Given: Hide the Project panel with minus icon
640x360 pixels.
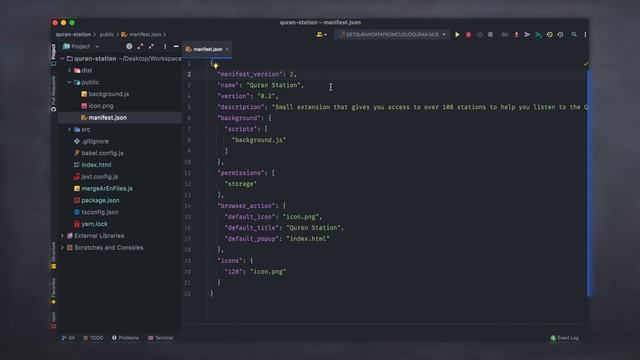Looking at the screenshot, I should tap(176, 47).
